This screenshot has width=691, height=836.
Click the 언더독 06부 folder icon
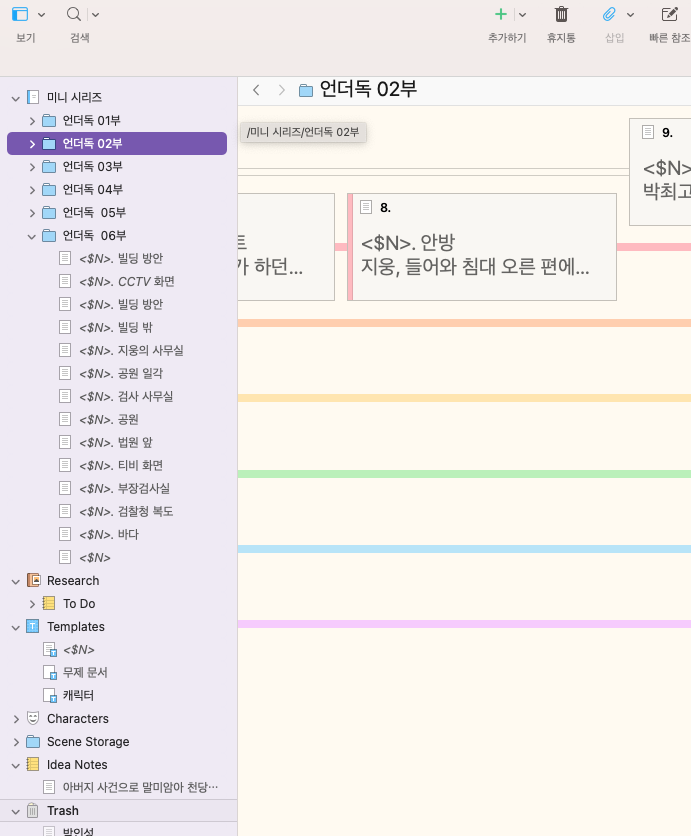49,235
